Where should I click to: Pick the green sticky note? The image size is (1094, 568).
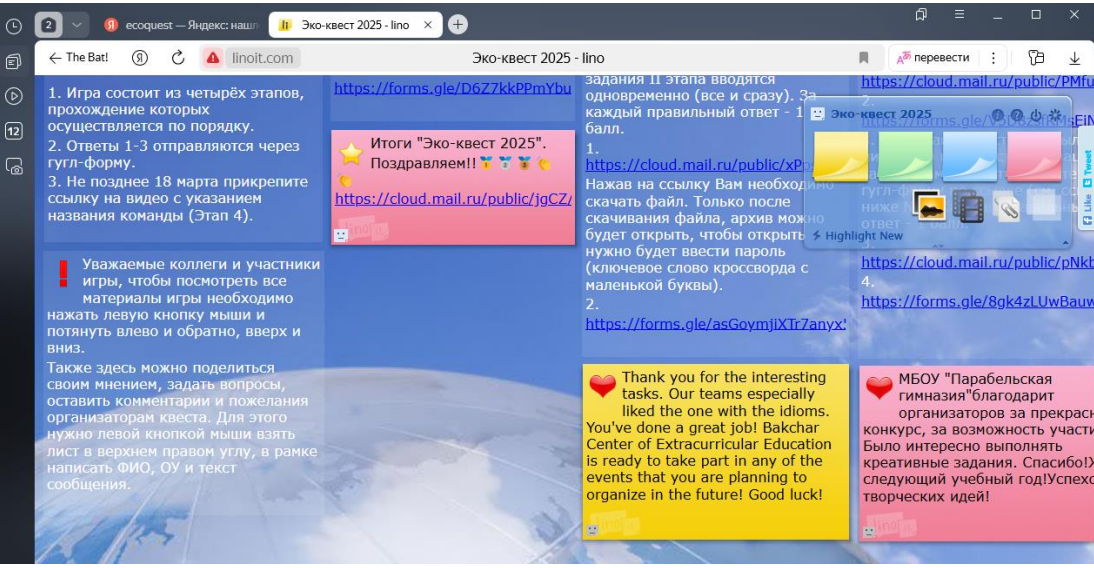(905, 156)
